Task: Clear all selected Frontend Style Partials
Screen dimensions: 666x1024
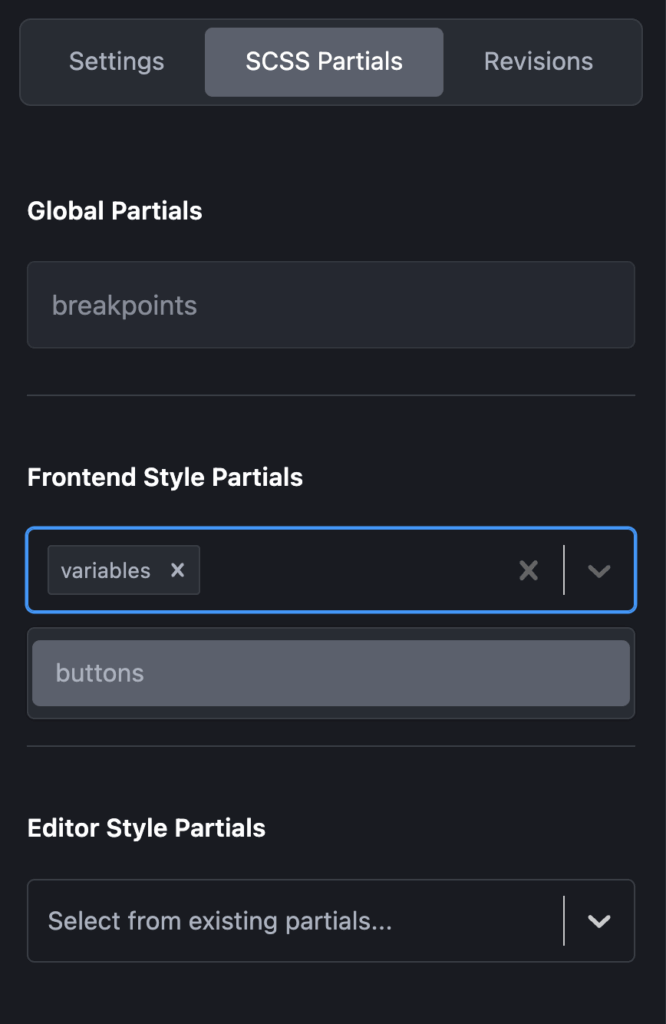Action: (528, 570)
